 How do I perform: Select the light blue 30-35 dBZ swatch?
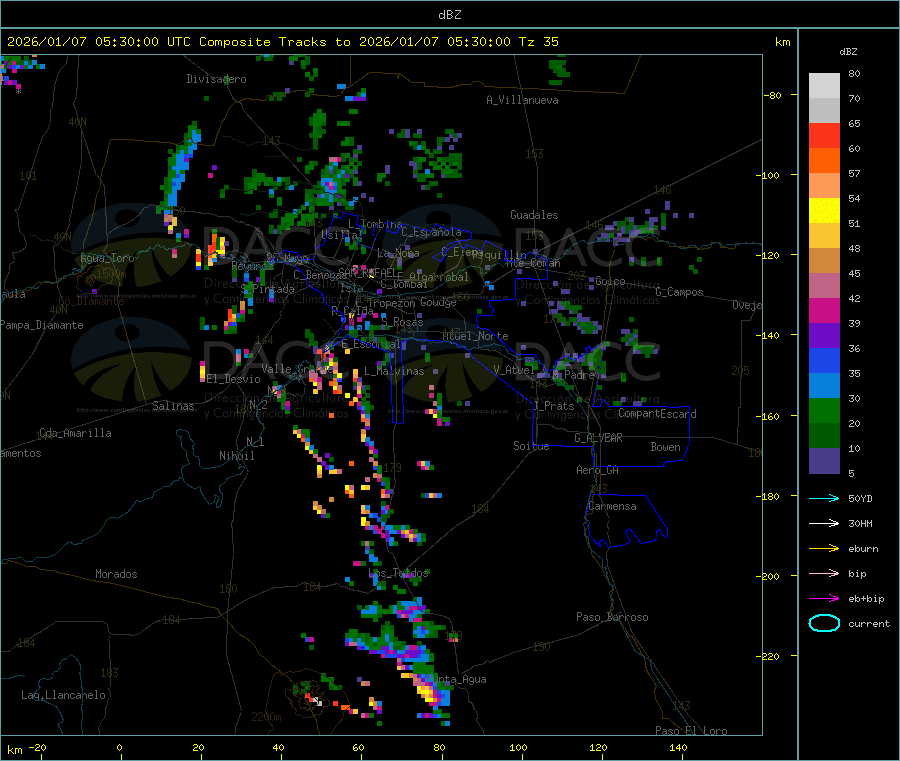coord(824,386)
